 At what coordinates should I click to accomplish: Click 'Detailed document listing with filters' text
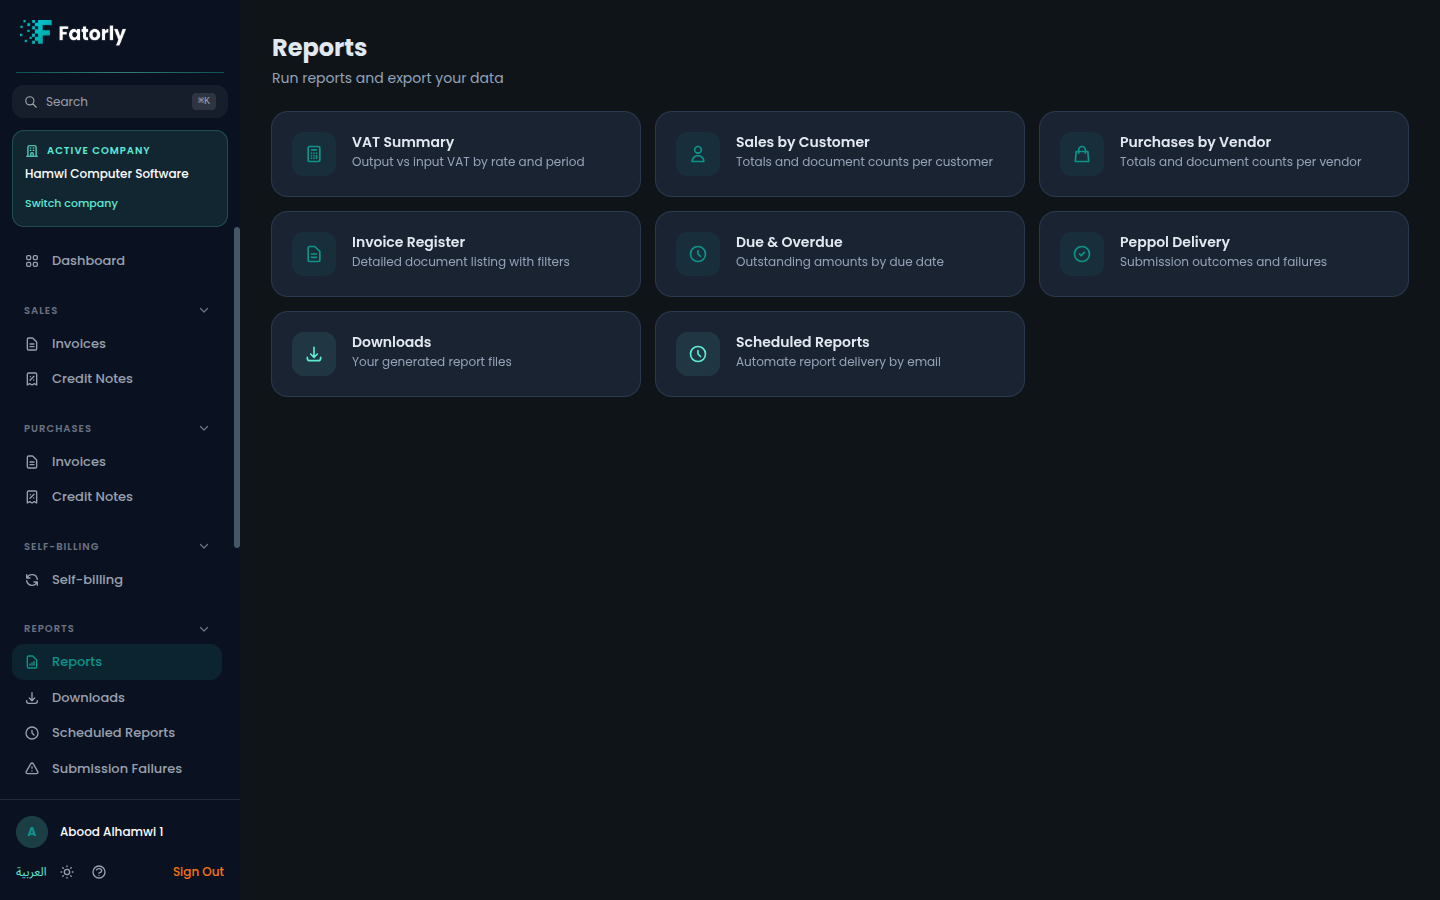coord(461,262)
